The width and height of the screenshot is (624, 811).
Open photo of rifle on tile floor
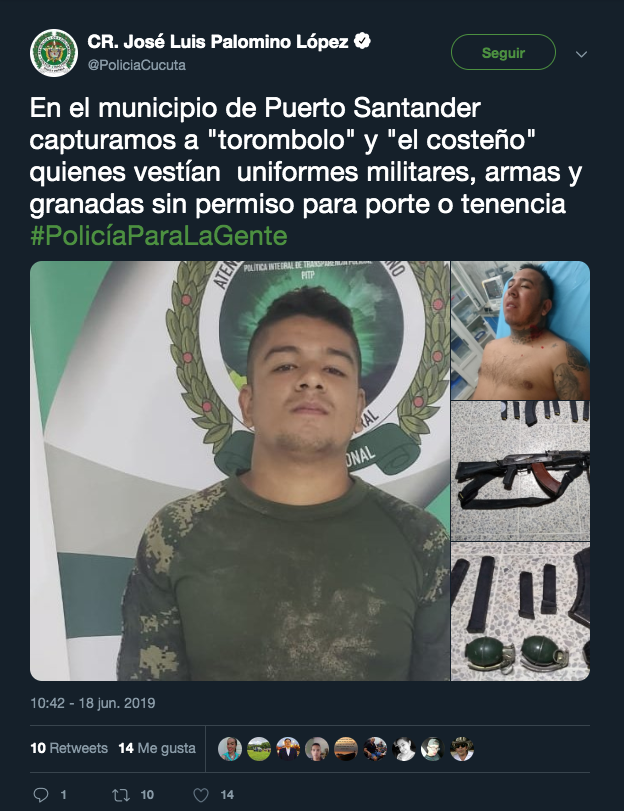520,471
